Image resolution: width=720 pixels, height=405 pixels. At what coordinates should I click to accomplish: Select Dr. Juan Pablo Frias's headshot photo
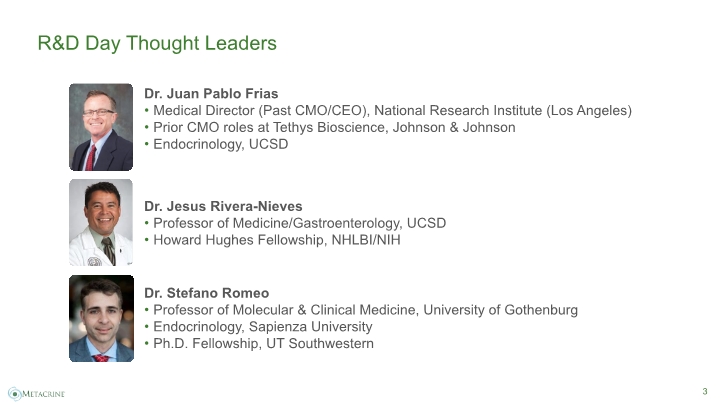[x=101, y=127]
